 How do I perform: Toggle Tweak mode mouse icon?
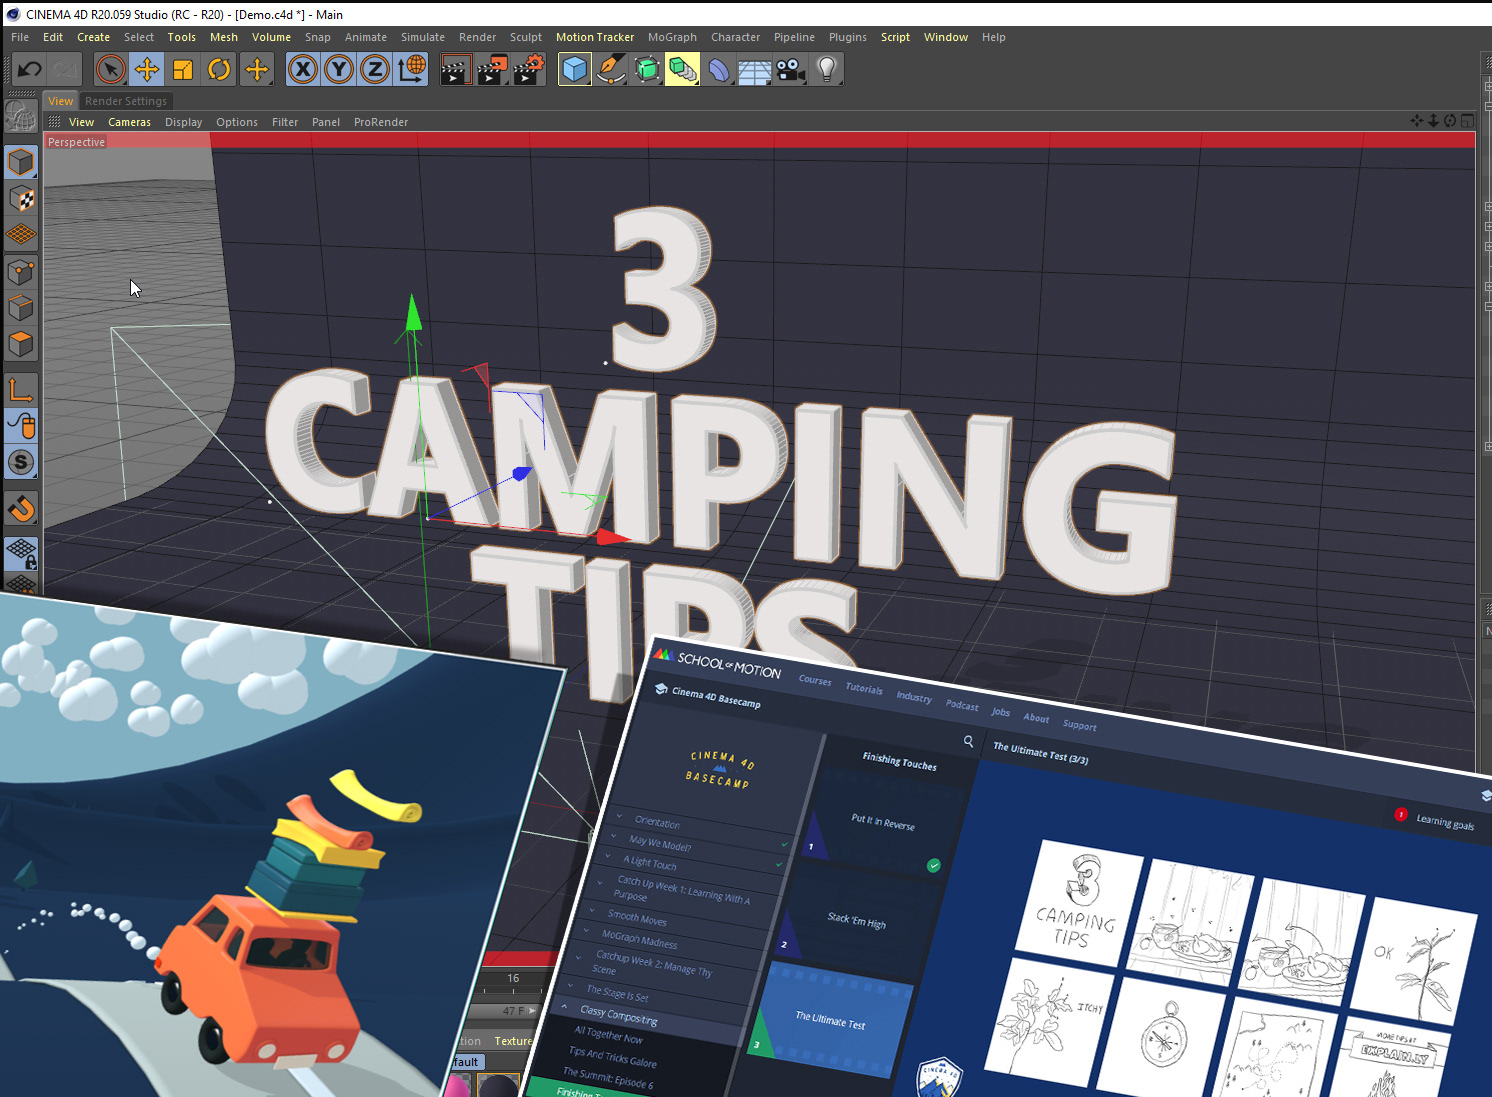click(21, 426)
